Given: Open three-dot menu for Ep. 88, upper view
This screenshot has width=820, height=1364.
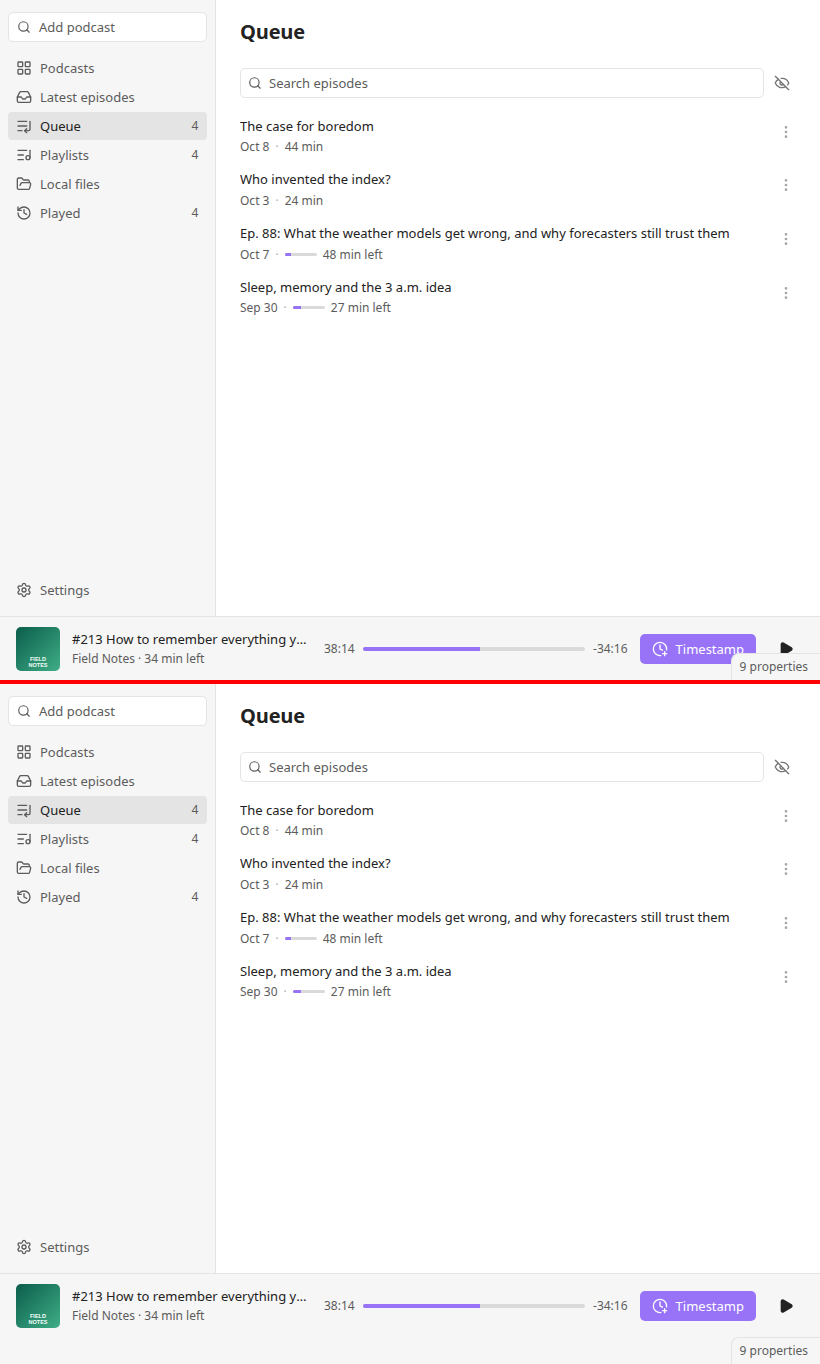Looking at the screenshot, I should point(786,239).
